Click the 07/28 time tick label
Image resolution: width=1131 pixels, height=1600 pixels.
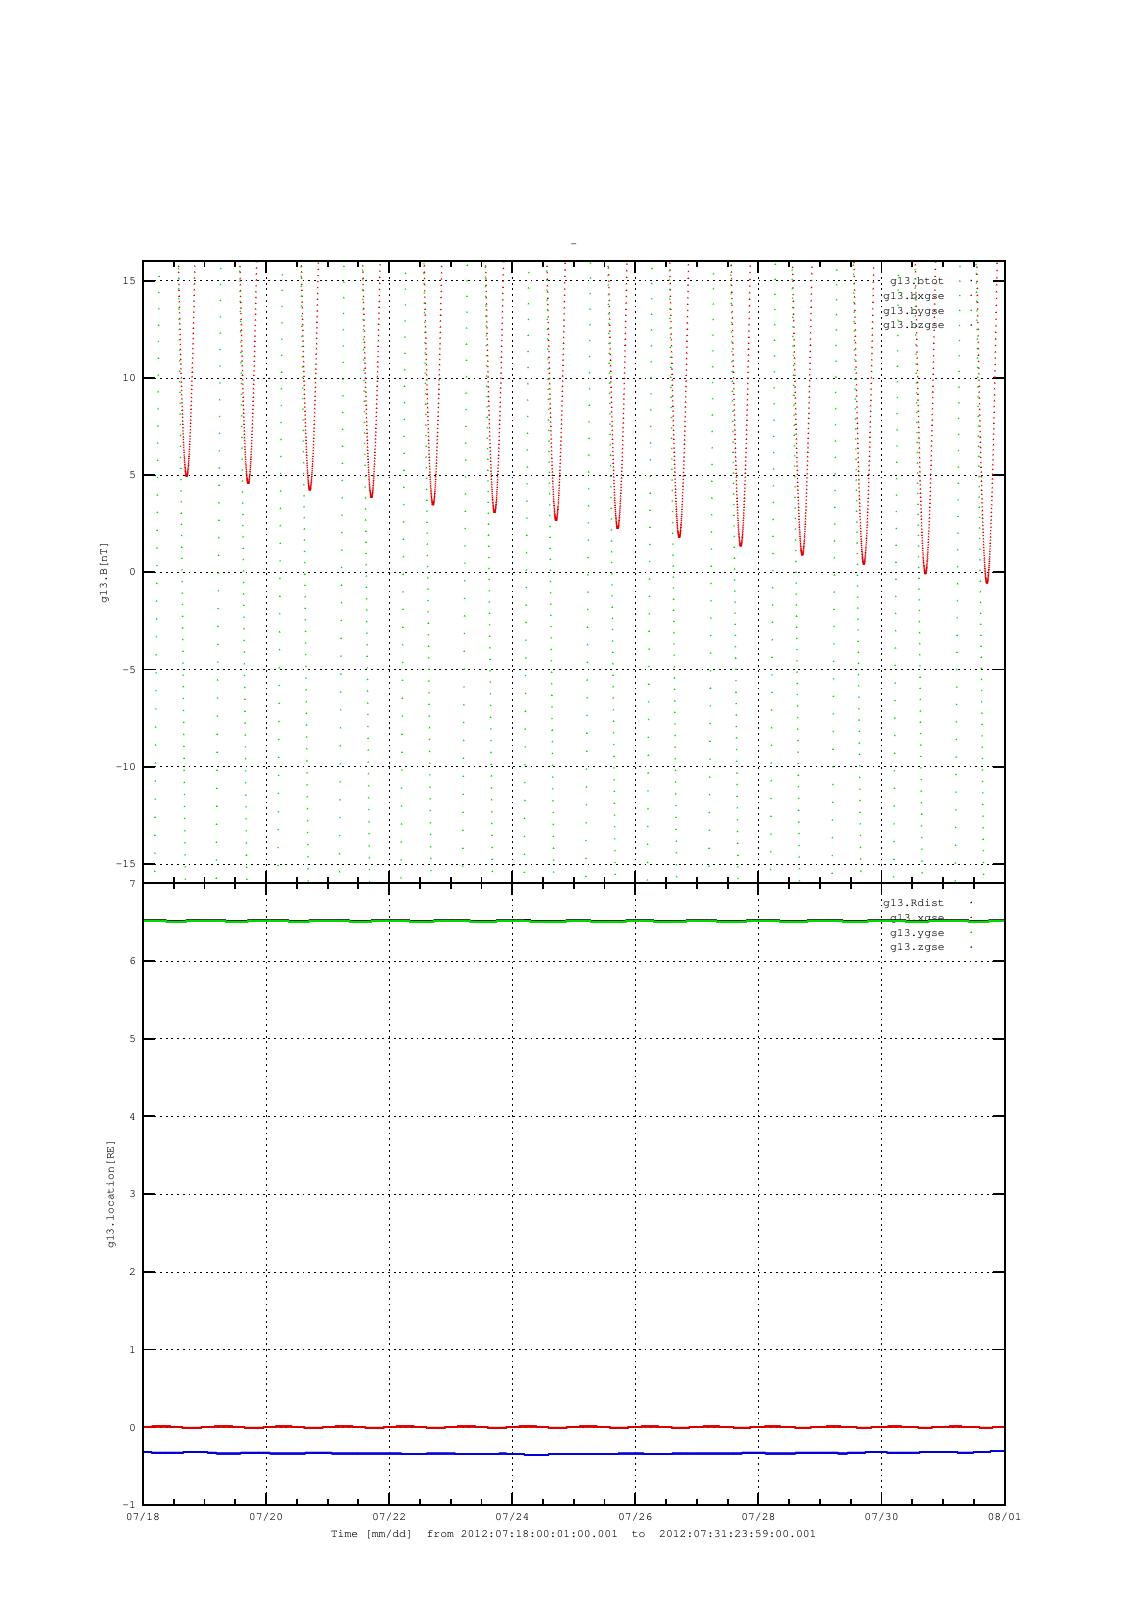(758, 1517)
